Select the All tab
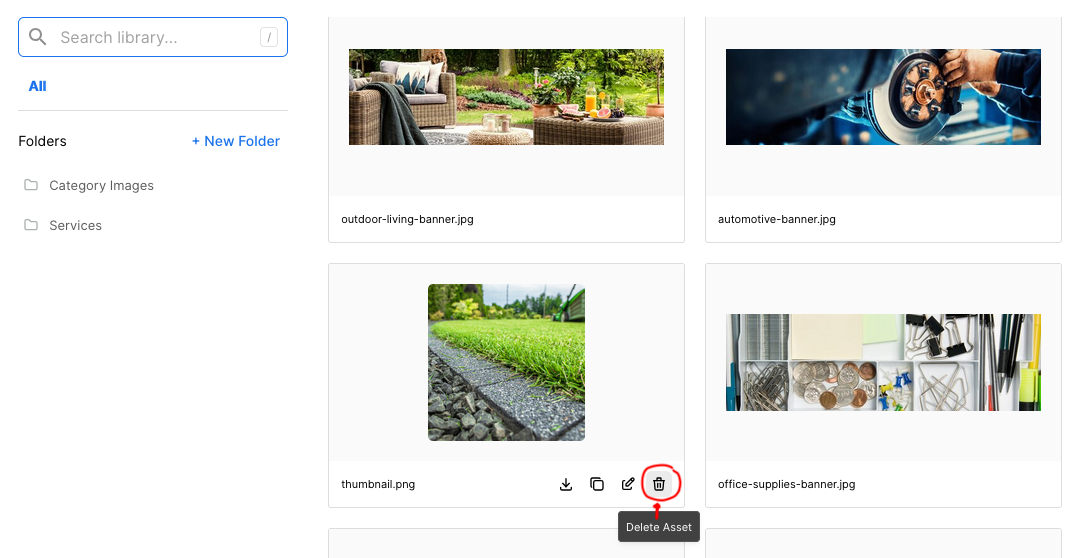The height and width of the screenshot is (558, 1074). (x=37, y=86)
